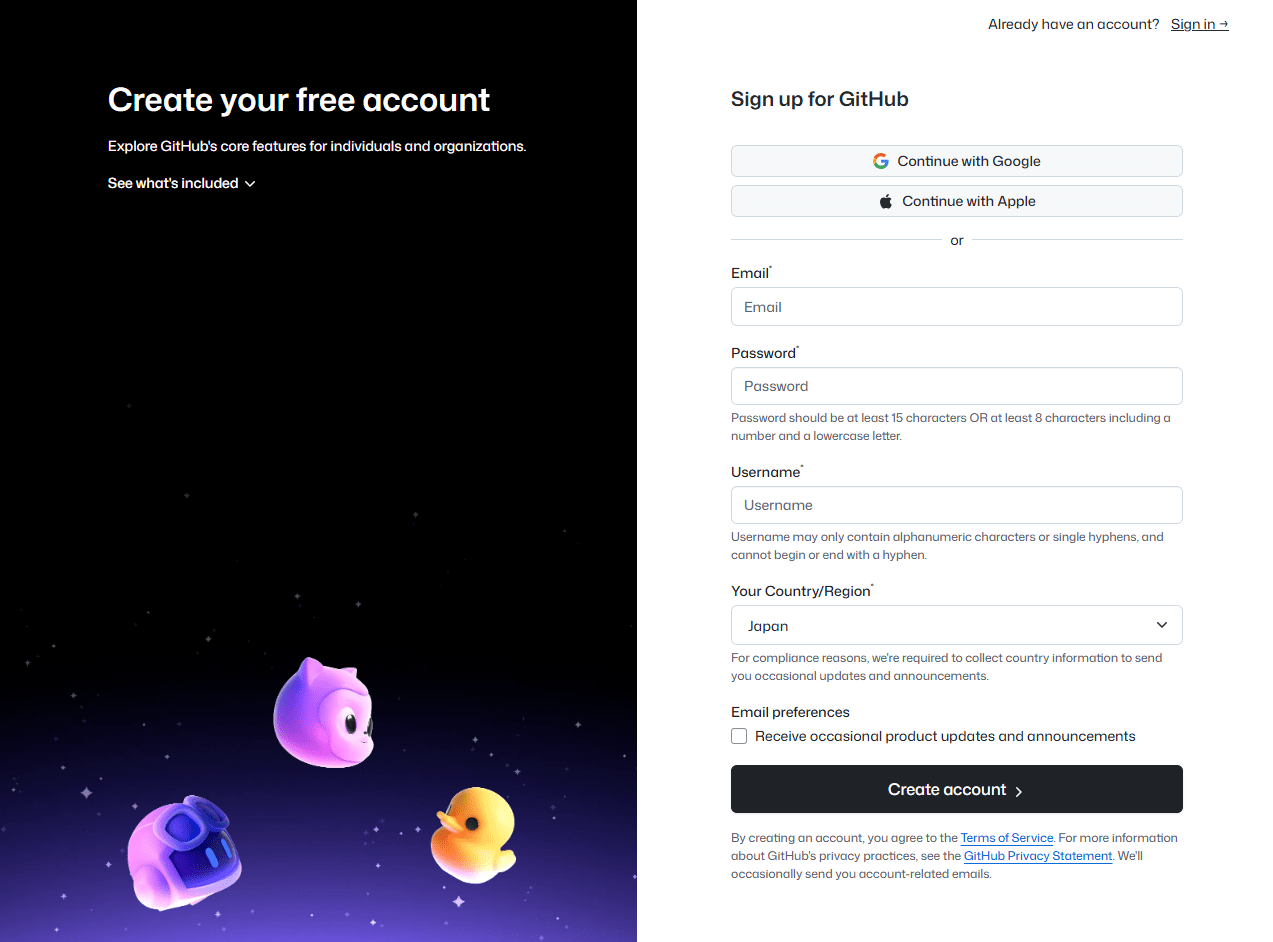This screenshot has height=942, width=1273.
Task: Click the purple Copilot robot mascot
Action: pyautogui.click(x=184, y=853)
